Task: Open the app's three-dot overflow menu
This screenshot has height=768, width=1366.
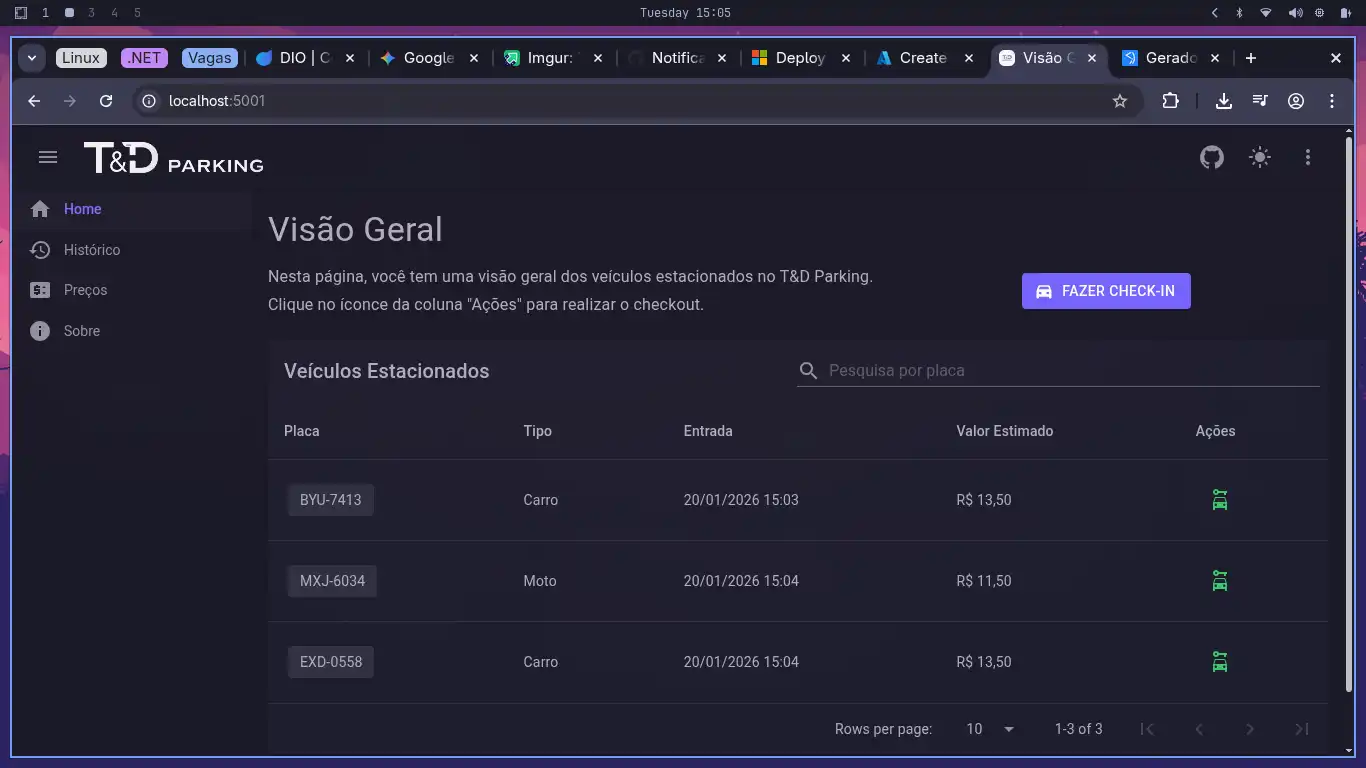Action: [x=1308, y=157]
